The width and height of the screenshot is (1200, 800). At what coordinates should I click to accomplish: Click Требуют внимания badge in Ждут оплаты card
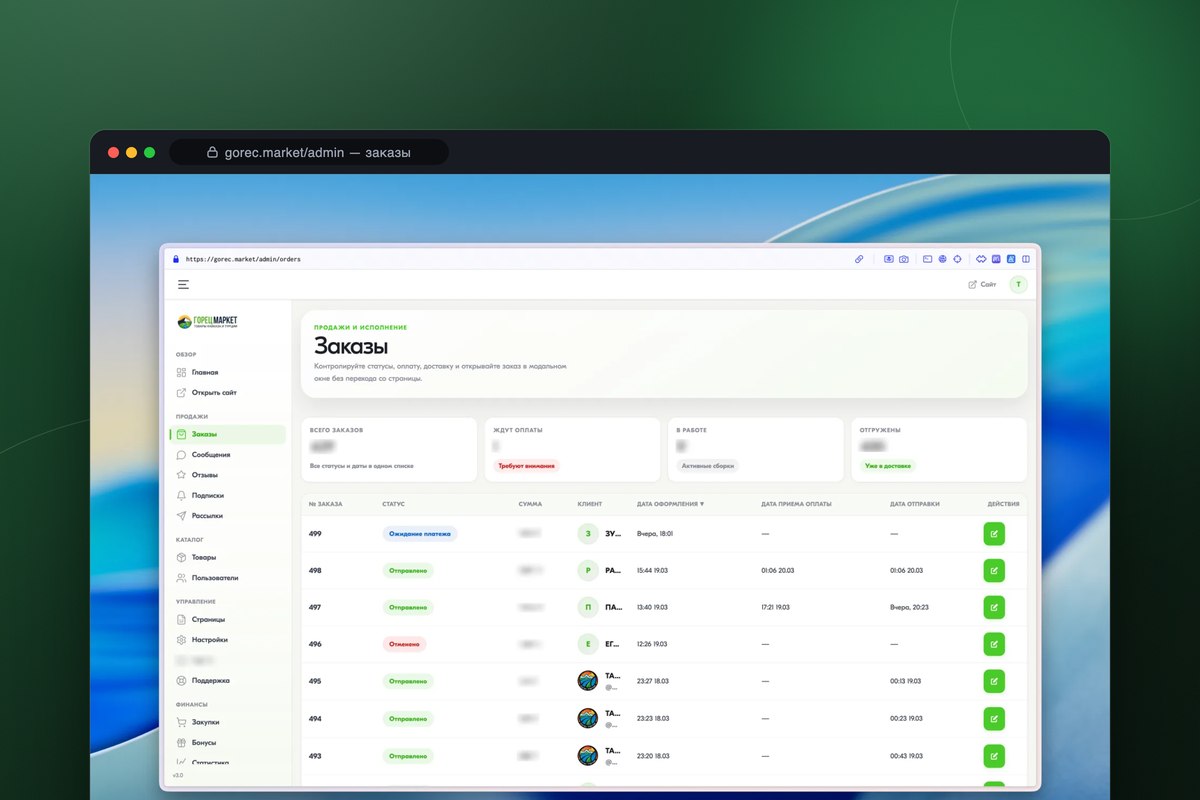click(x=527, y=466)
